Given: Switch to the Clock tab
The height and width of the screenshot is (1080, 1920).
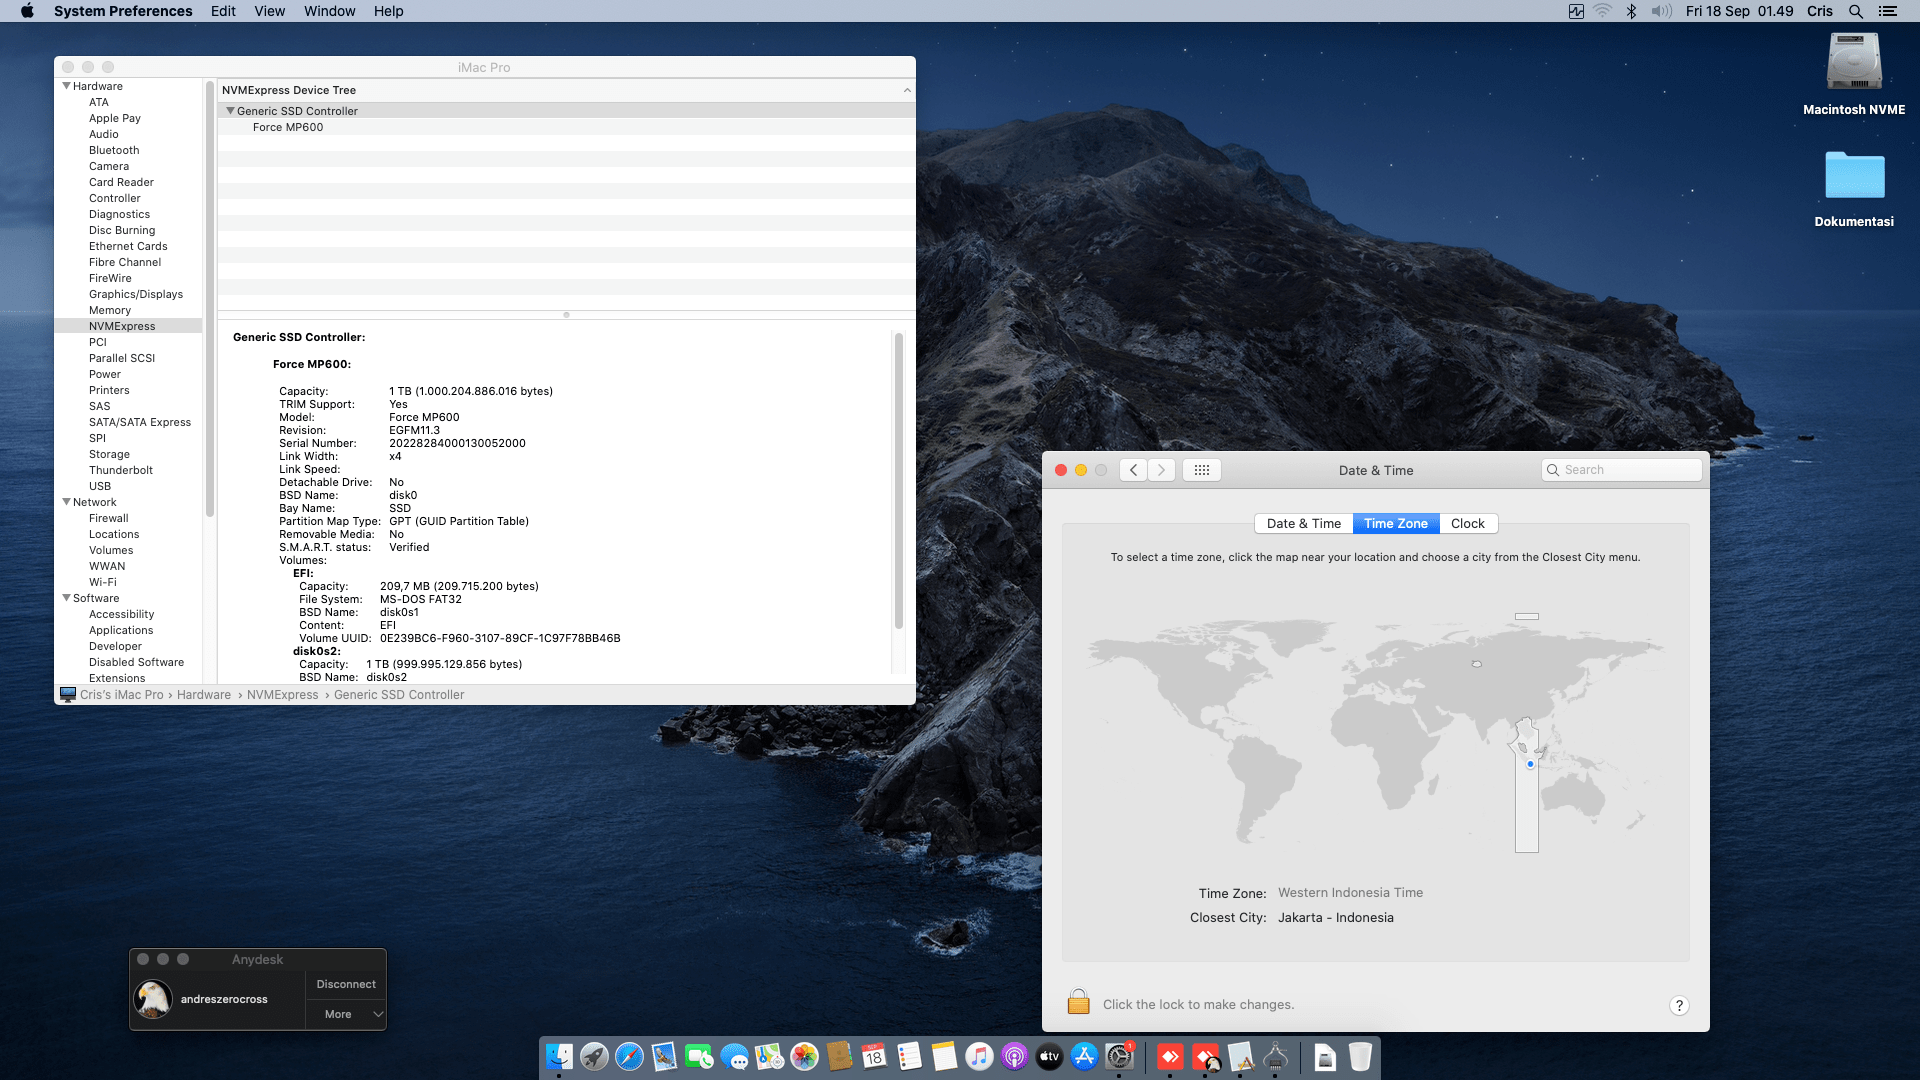Looking at the screenshot, I should (1467, 523).
